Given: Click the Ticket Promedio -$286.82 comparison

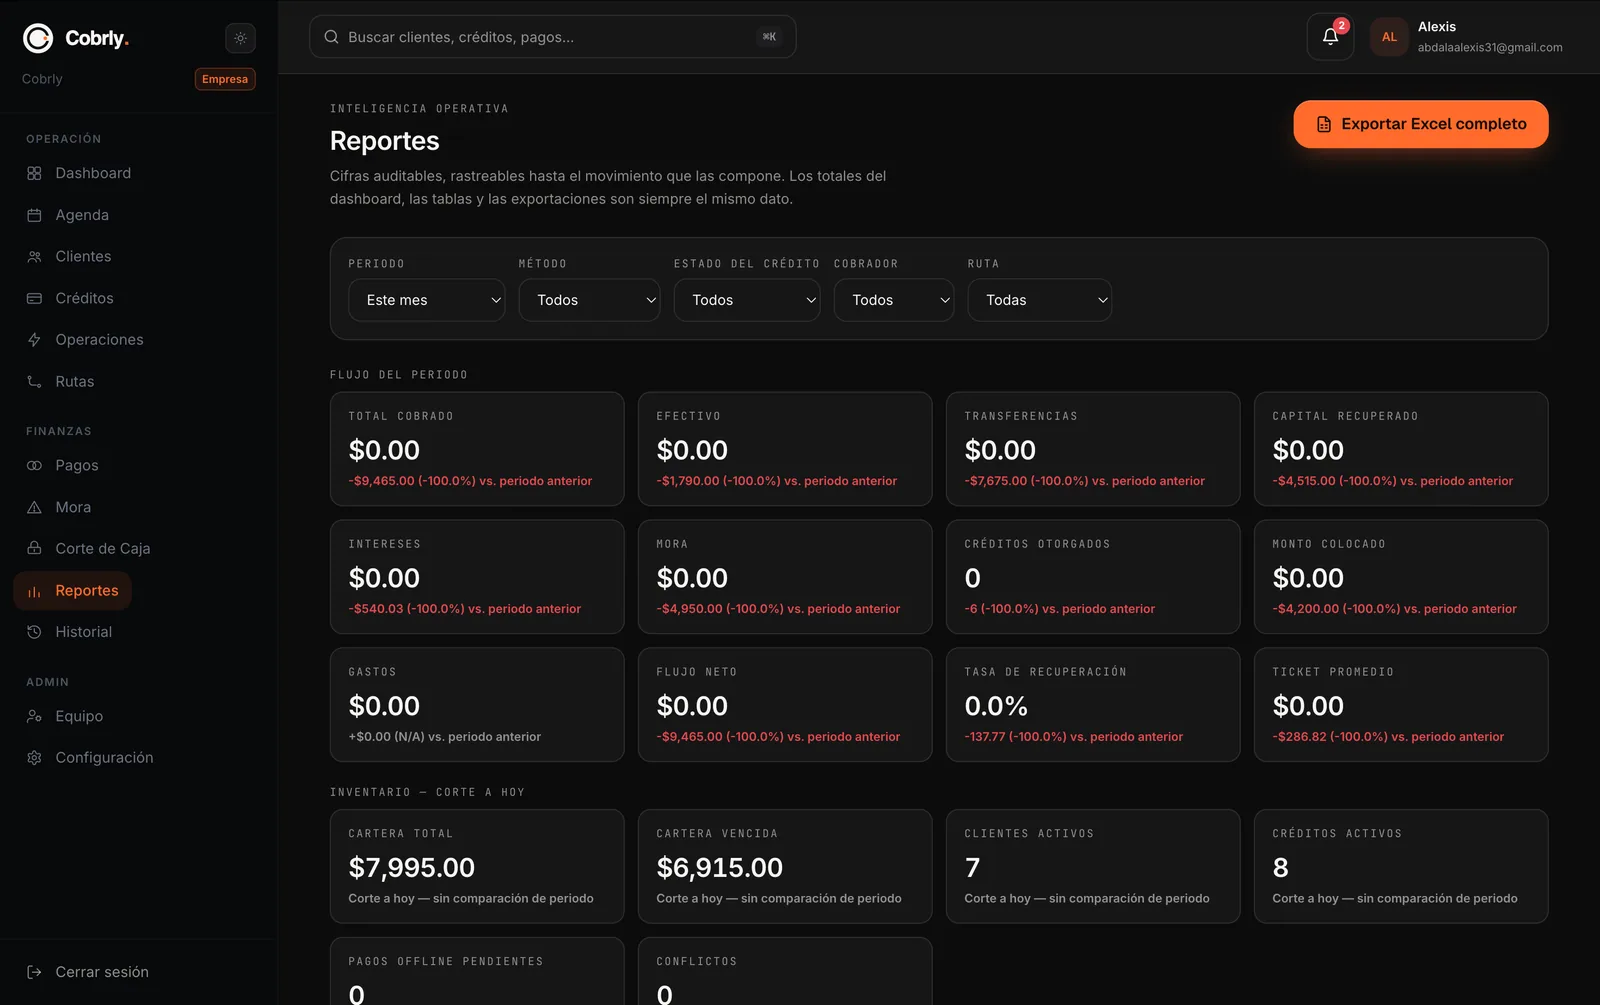Looking at the screenshot, I should point(1388,737).
